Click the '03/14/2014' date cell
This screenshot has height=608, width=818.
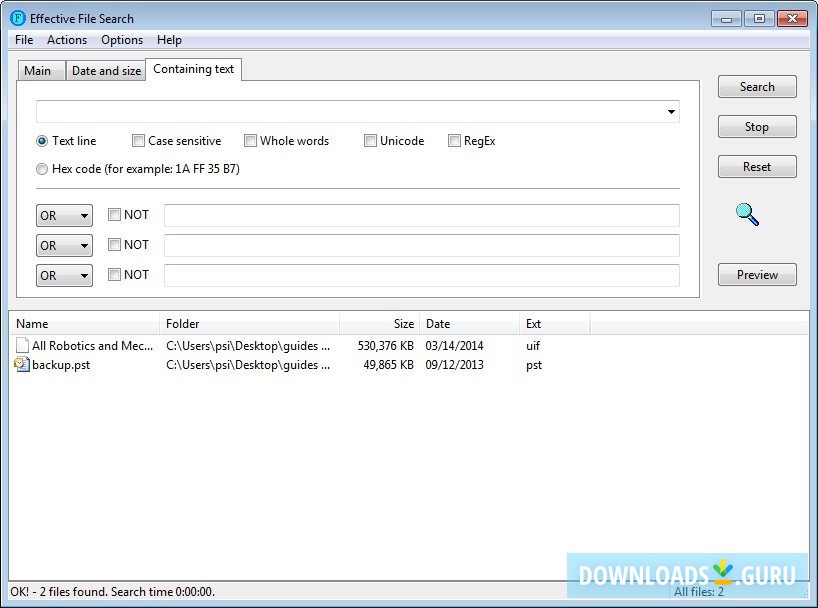454,345
